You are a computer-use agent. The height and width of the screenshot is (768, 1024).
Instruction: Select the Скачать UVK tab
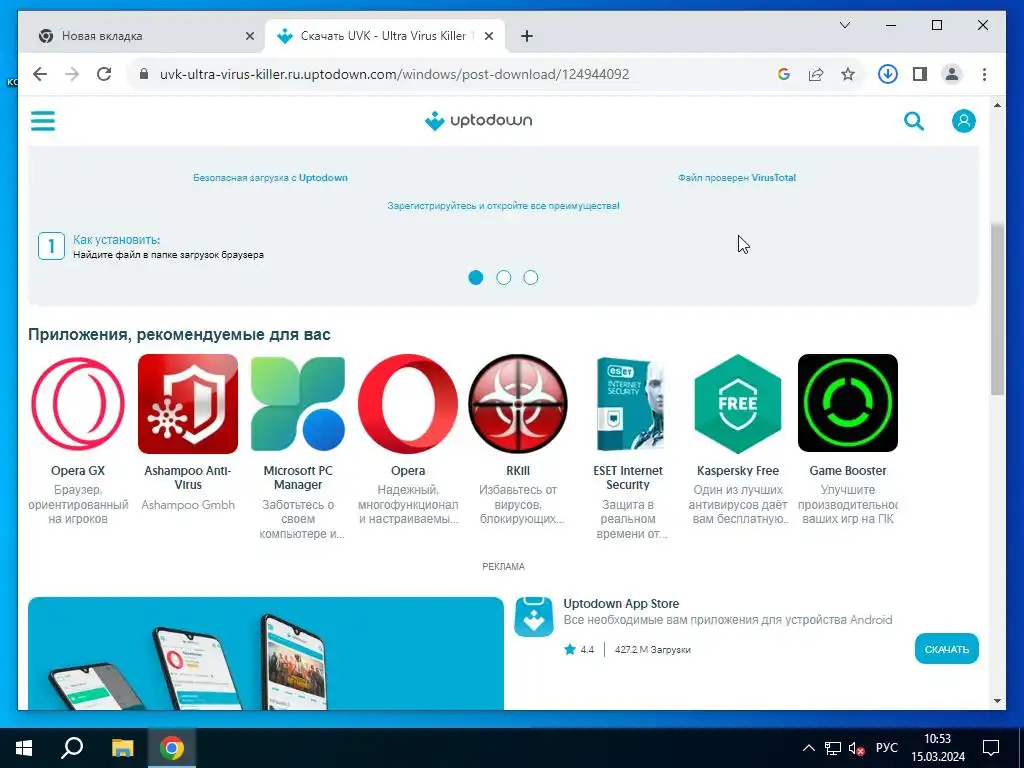click(x=385, y=36)
